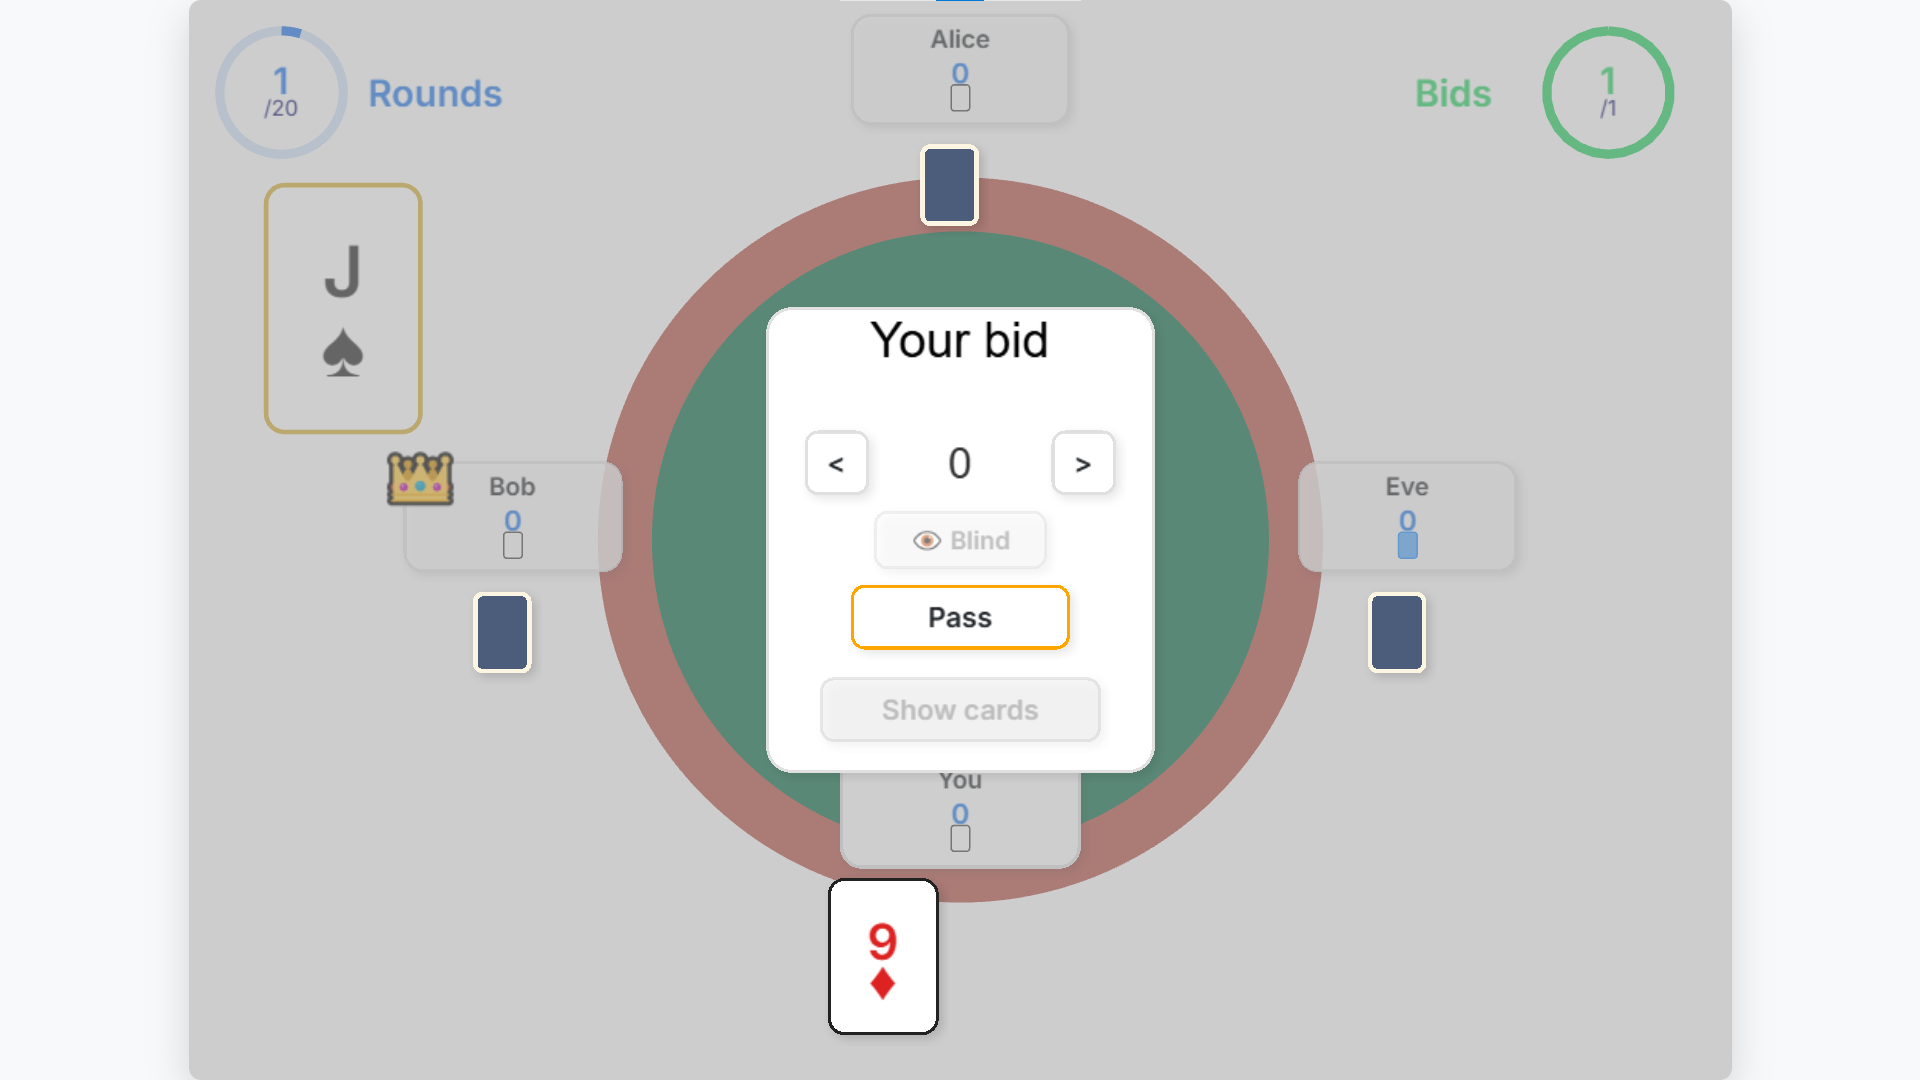Increase bid with right arrow
The height and width of the screenshot is (1080, 1920).
point(1083,463)
